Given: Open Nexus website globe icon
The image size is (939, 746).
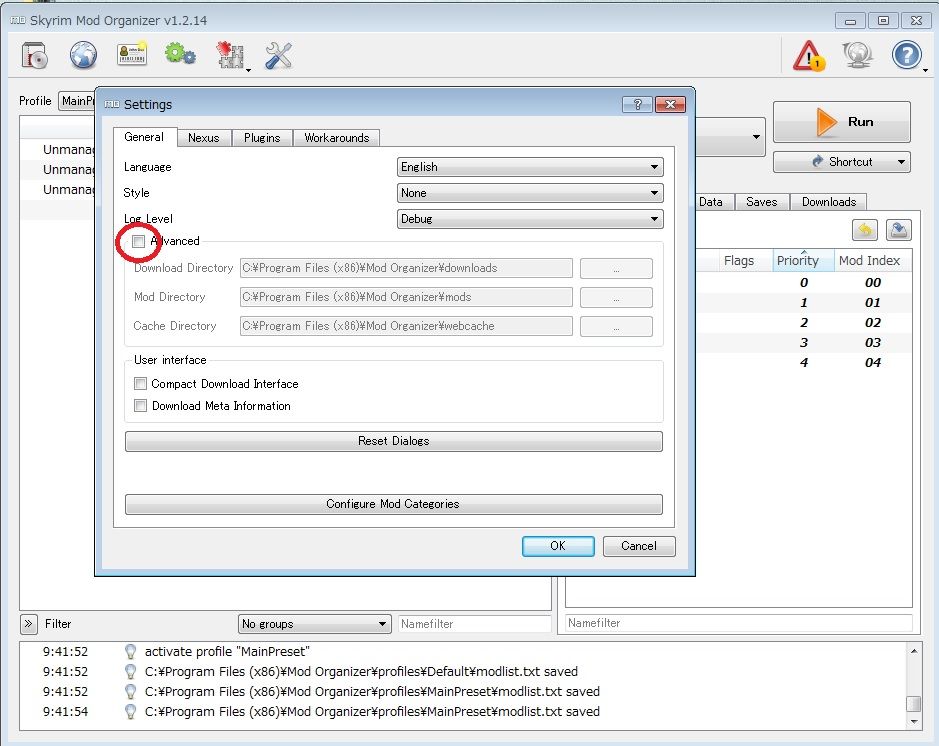Looking at the screenshot, I should [83, 56].
